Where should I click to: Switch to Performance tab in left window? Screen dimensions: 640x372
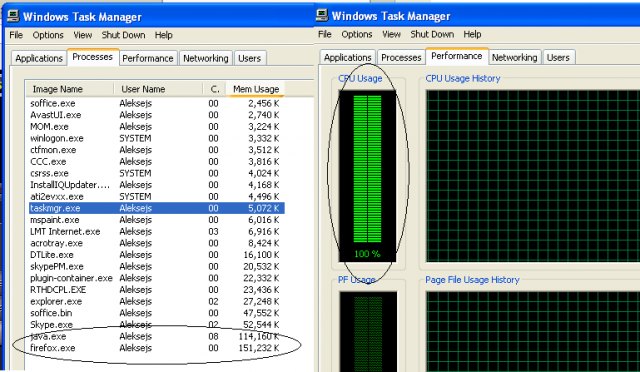[148, 58]
